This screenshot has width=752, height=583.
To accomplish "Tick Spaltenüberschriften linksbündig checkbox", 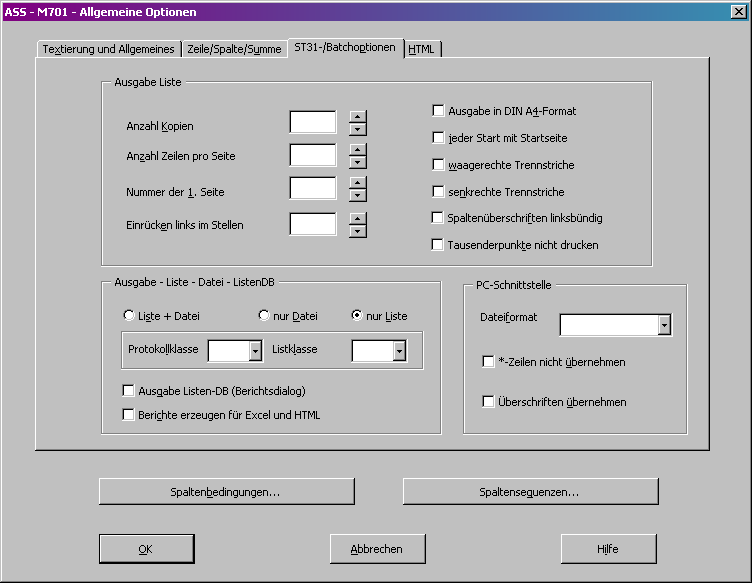I will click(438, 218).
